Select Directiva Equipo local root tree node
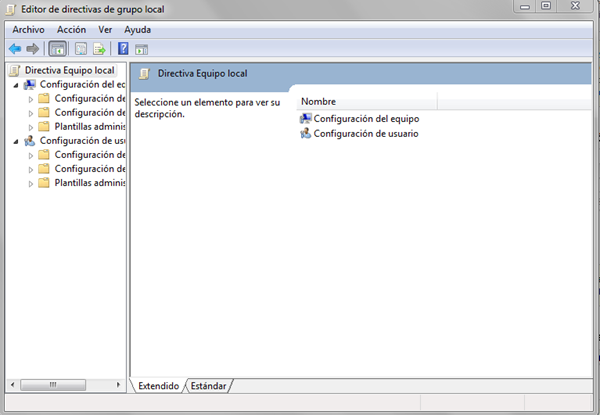The width and height of the screenshot is (600, 415). 70,70
